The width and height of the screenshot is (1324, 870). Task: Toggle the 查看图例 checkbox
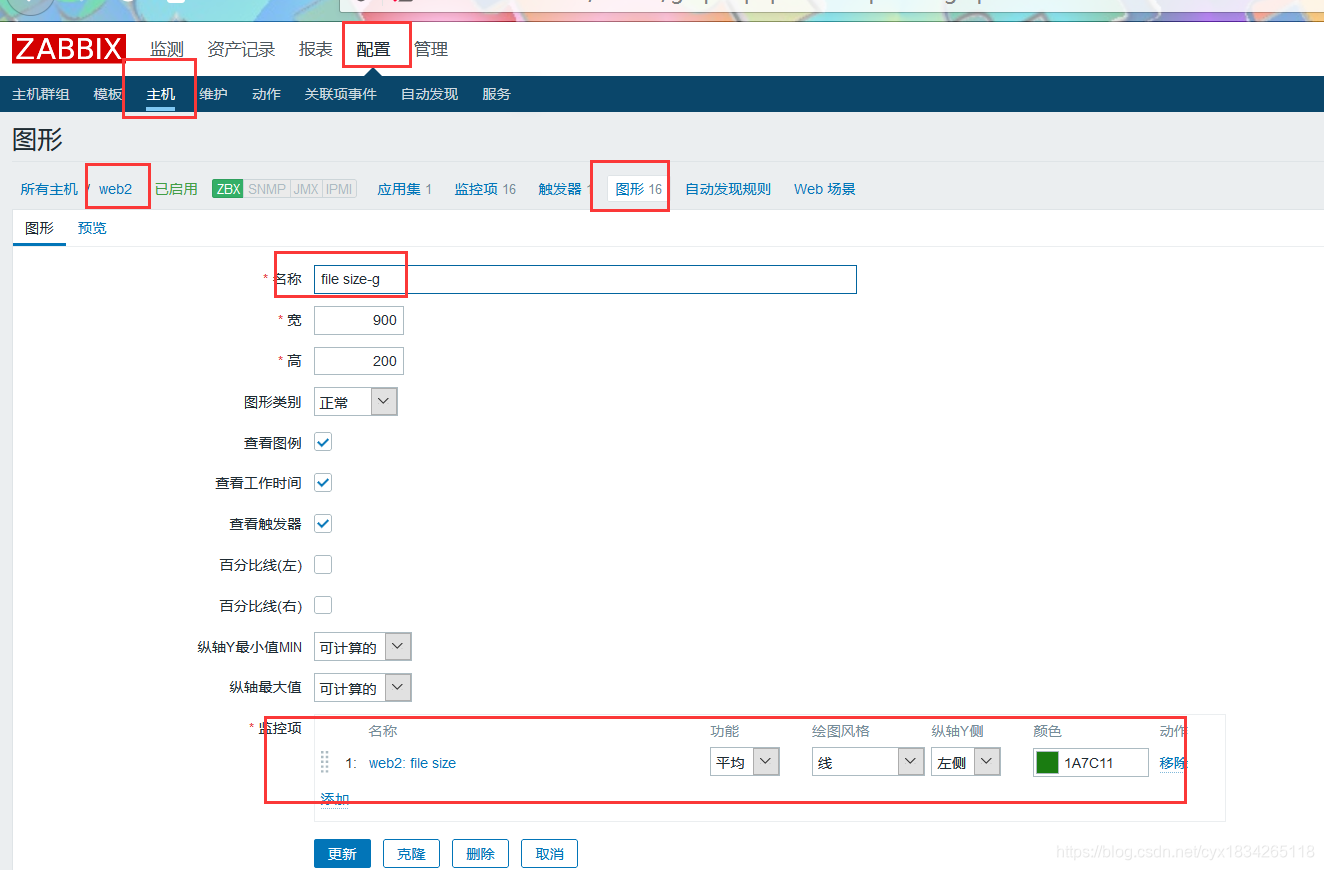[323, 442]
